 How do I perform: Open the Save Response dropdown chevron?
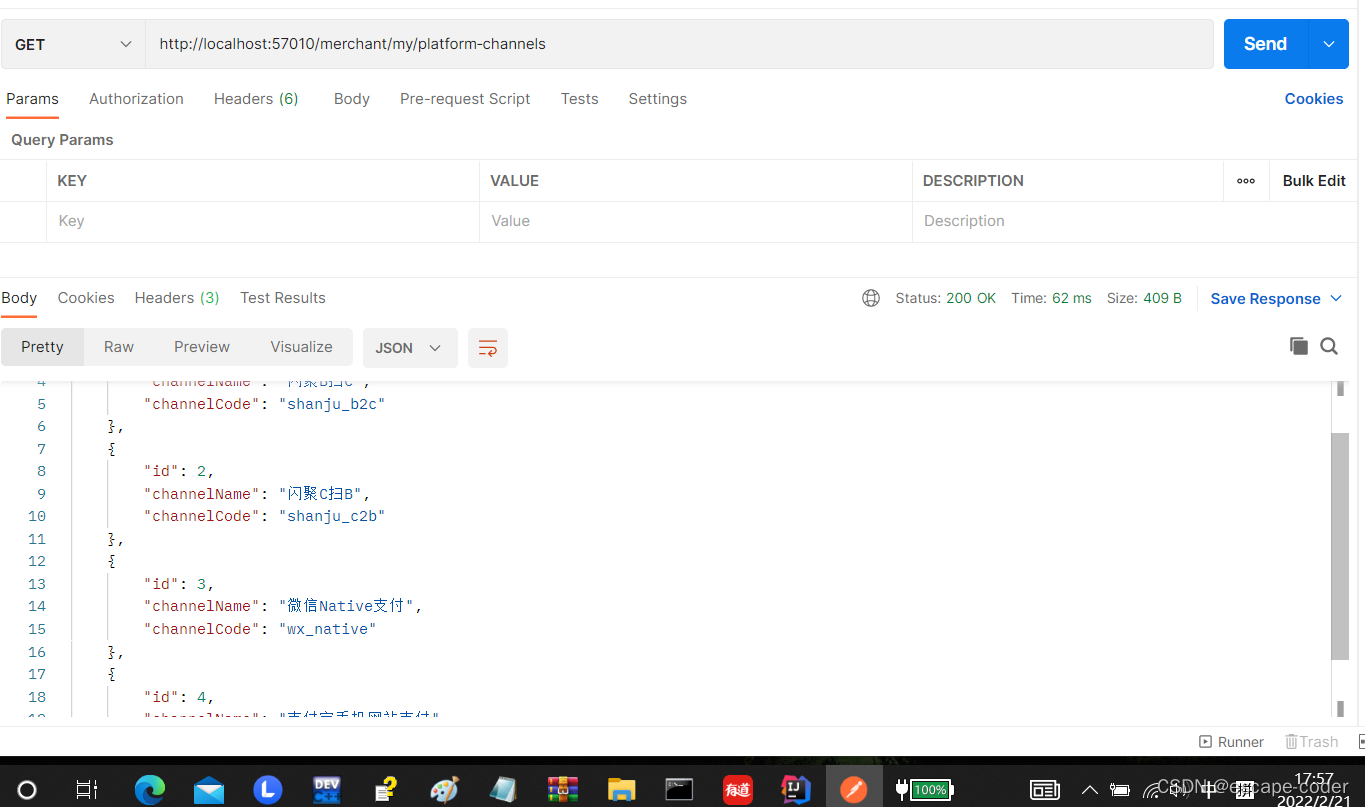coord(1336,299)
